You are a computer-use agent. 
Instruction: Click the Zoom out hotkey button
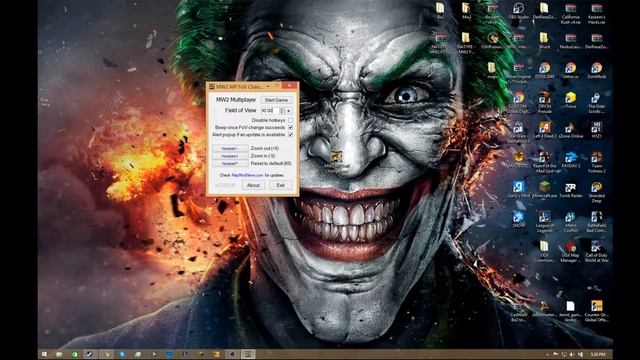(230, 148)
